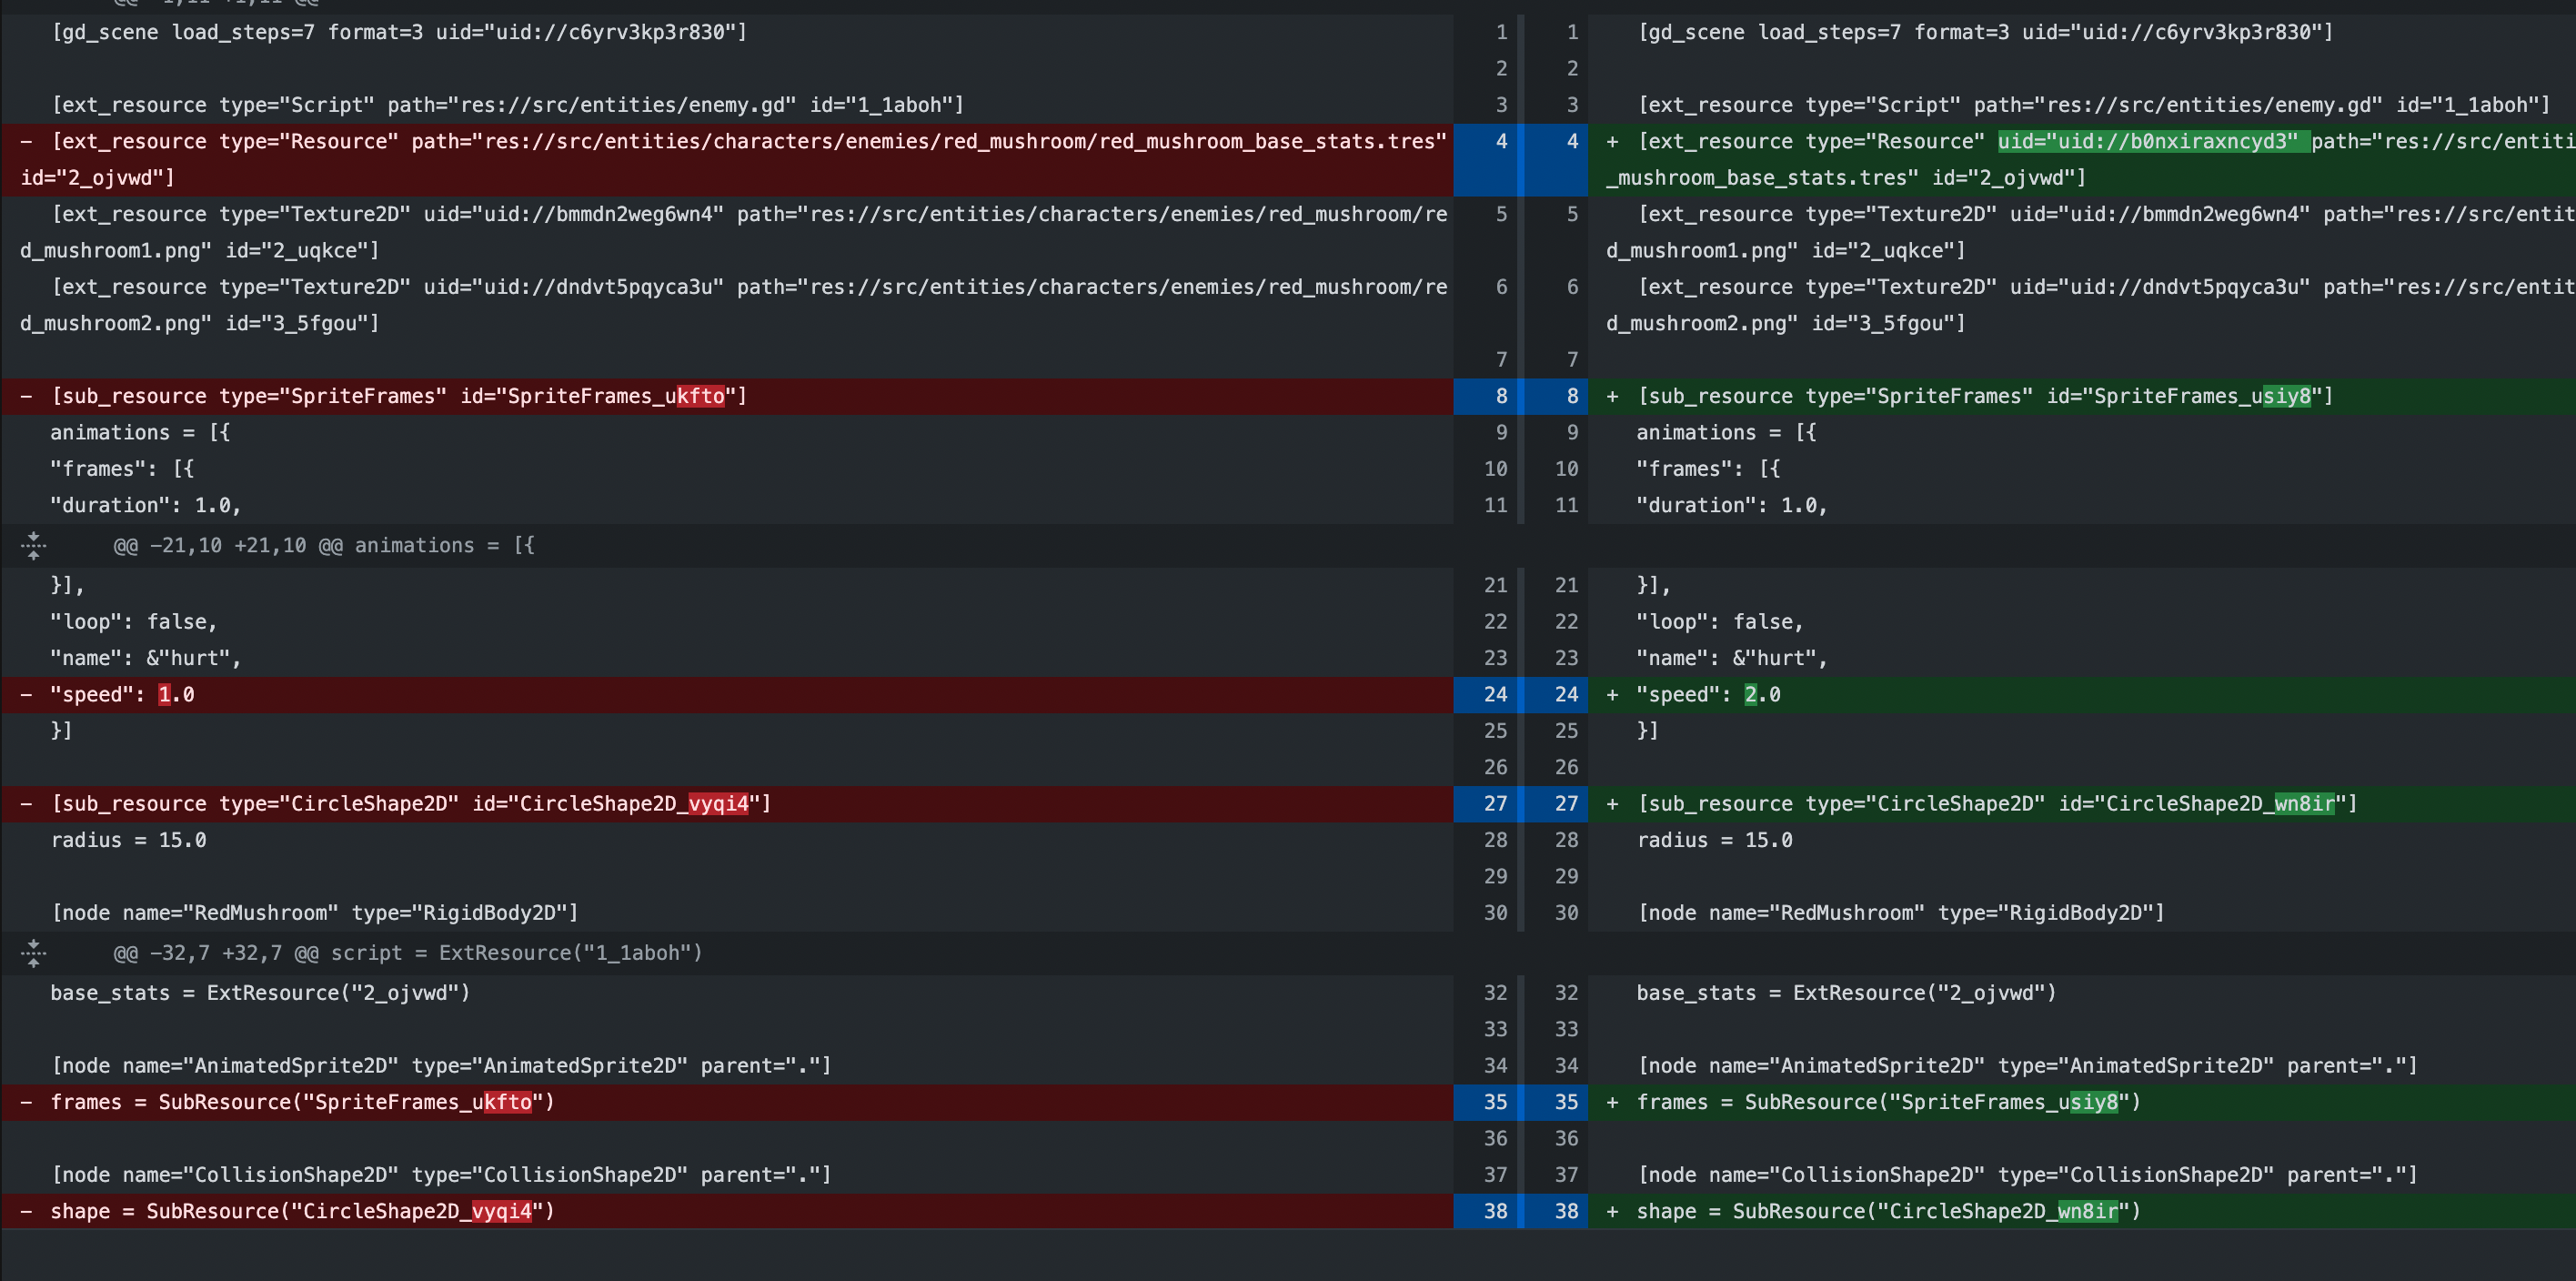Click the minus marker on the SpriteFrames_ukfto line
Image resolution: width=2576 pixels, height=1281 pixels.
(x=25, y=396)
